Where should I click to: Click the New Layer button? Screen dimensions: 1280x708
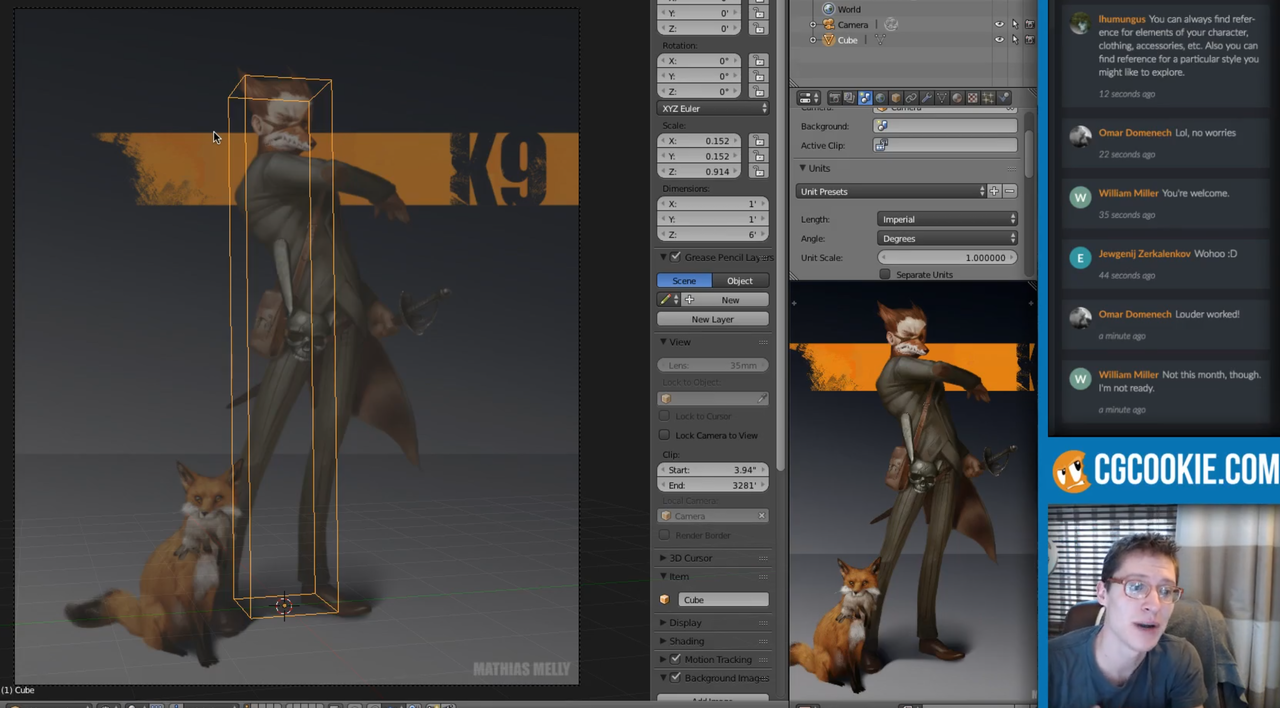point(713,319)
